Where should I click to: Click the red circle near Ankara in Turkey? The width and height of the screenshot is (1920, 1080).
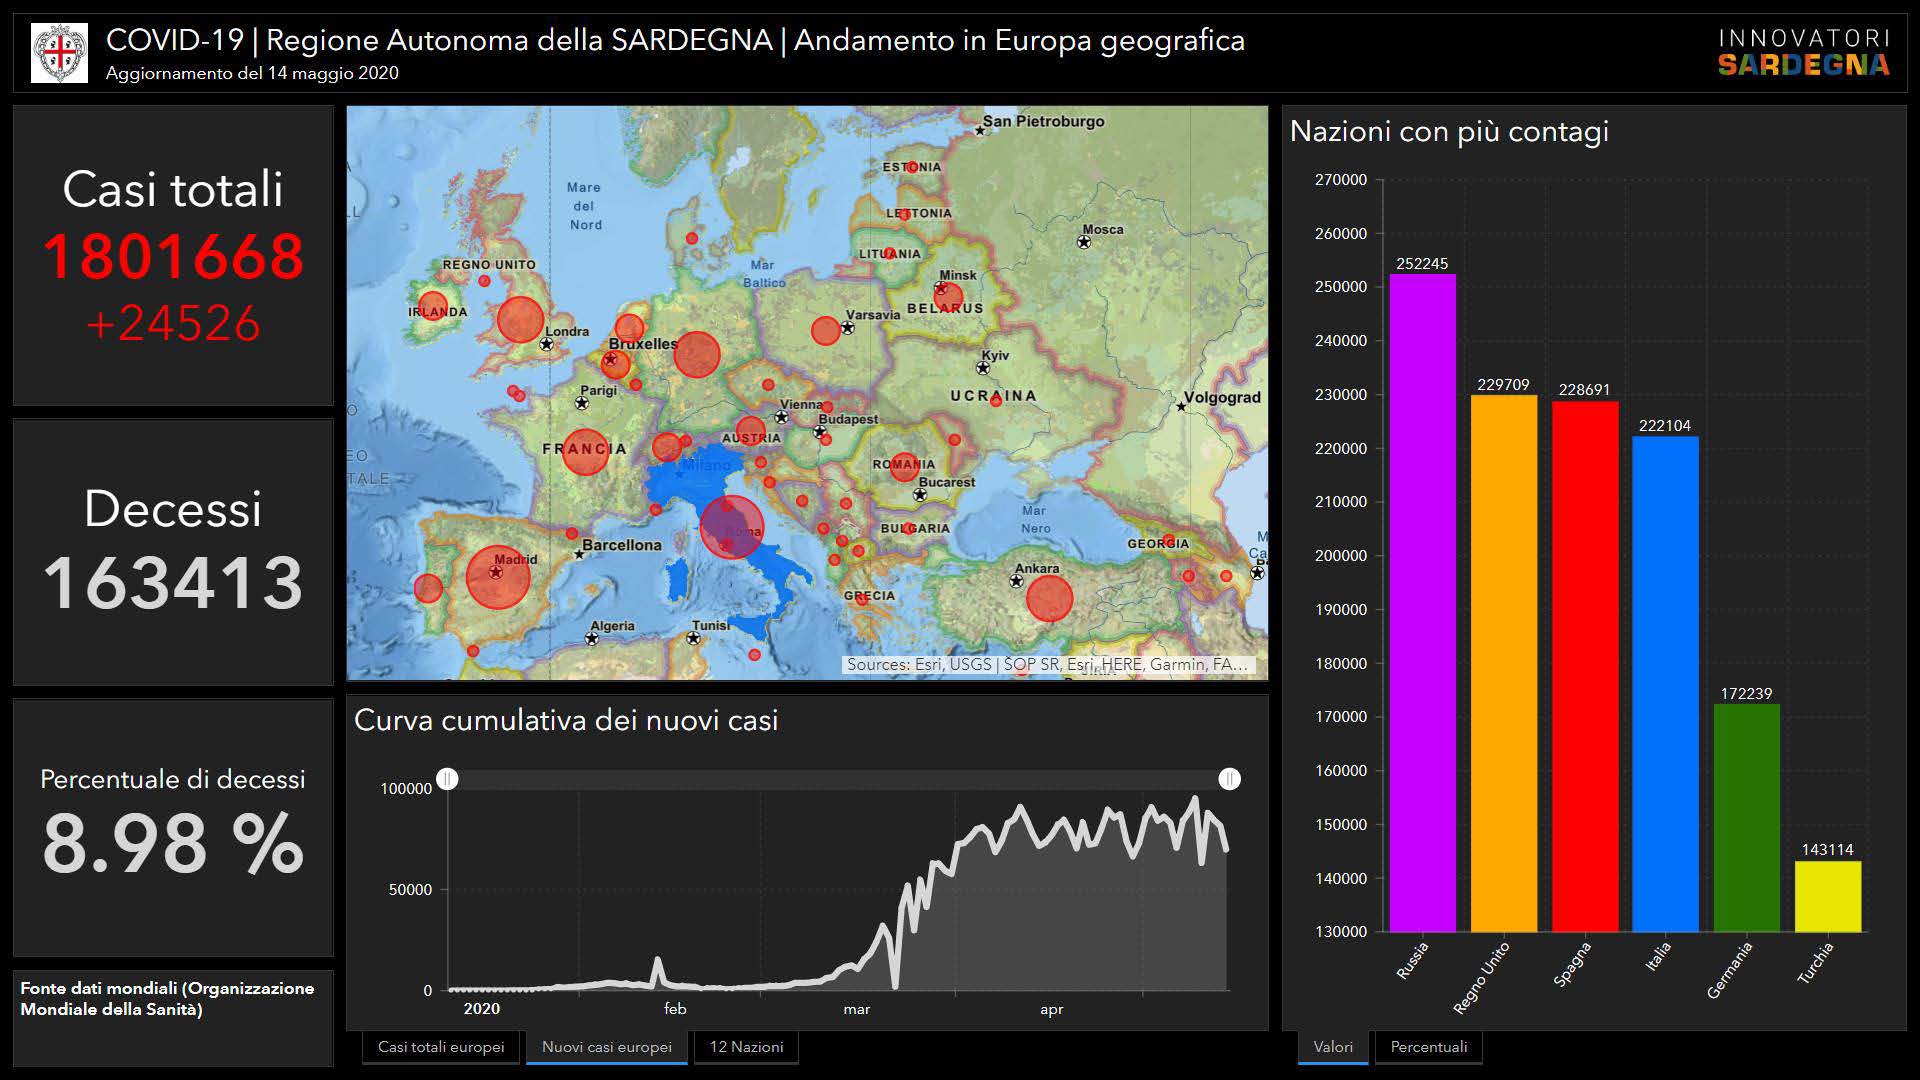(1049, 598)
